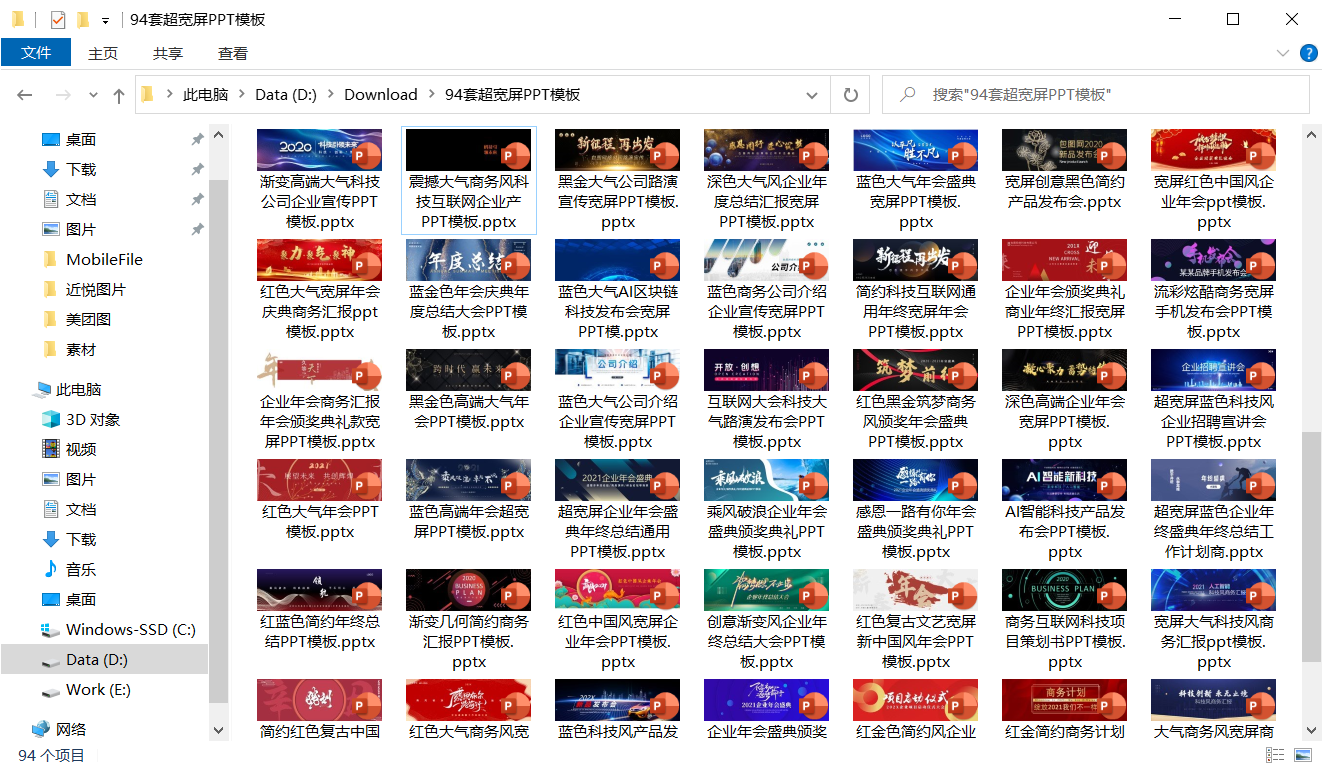The image size is (1323, 771).
Task: Switch to the 主页 ribbon tab
Action: click(103, 53)
